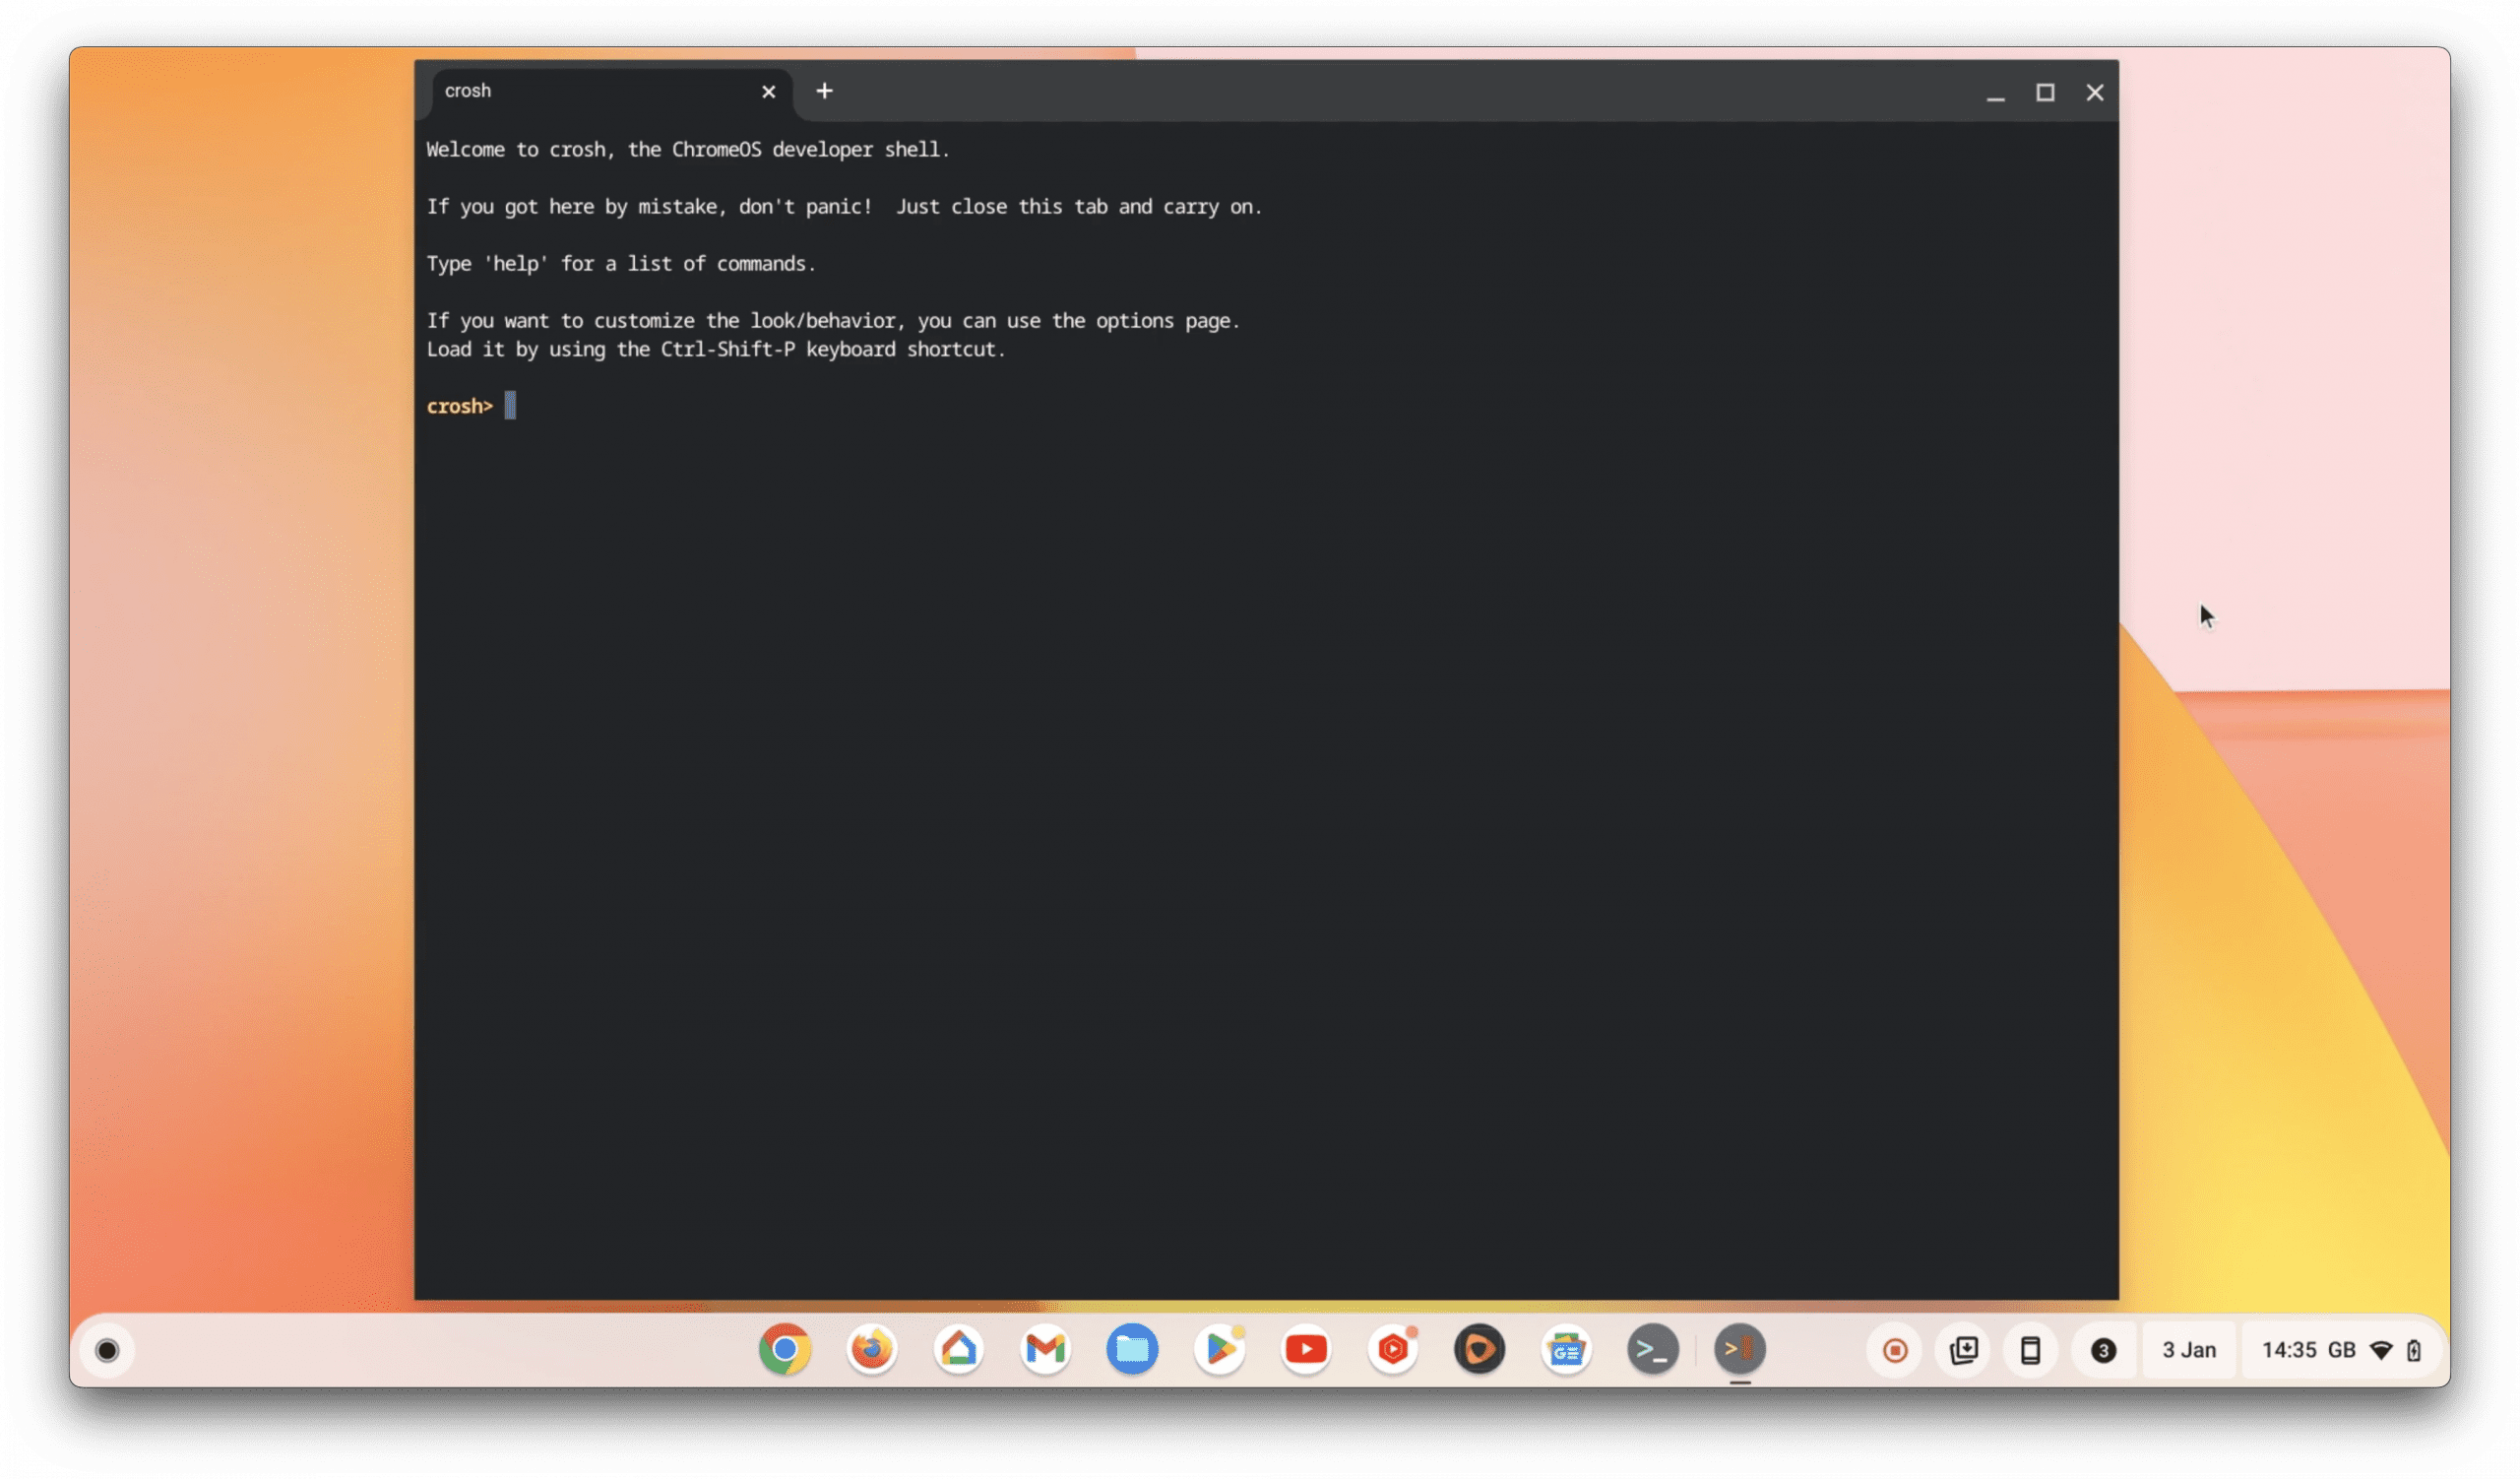Stop screen recording from the tray

coord(1894,1351)
